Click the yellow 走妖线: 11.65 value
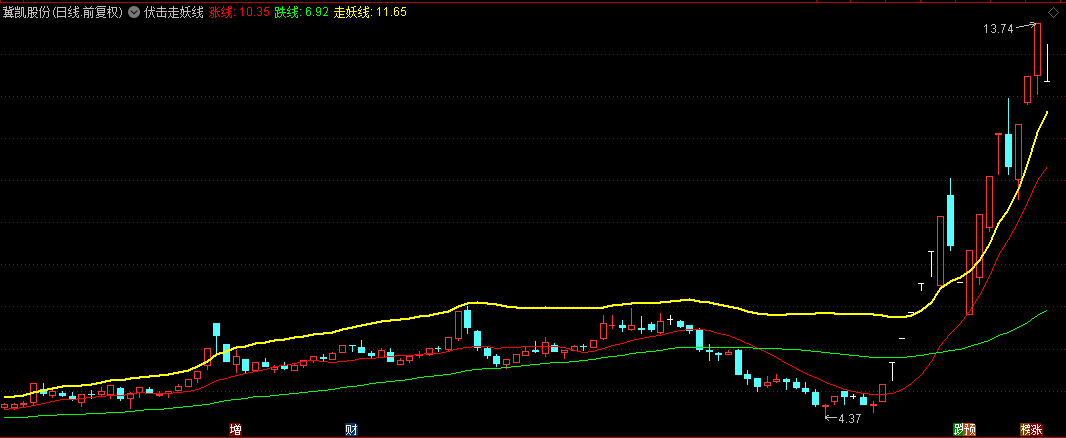 370,12
